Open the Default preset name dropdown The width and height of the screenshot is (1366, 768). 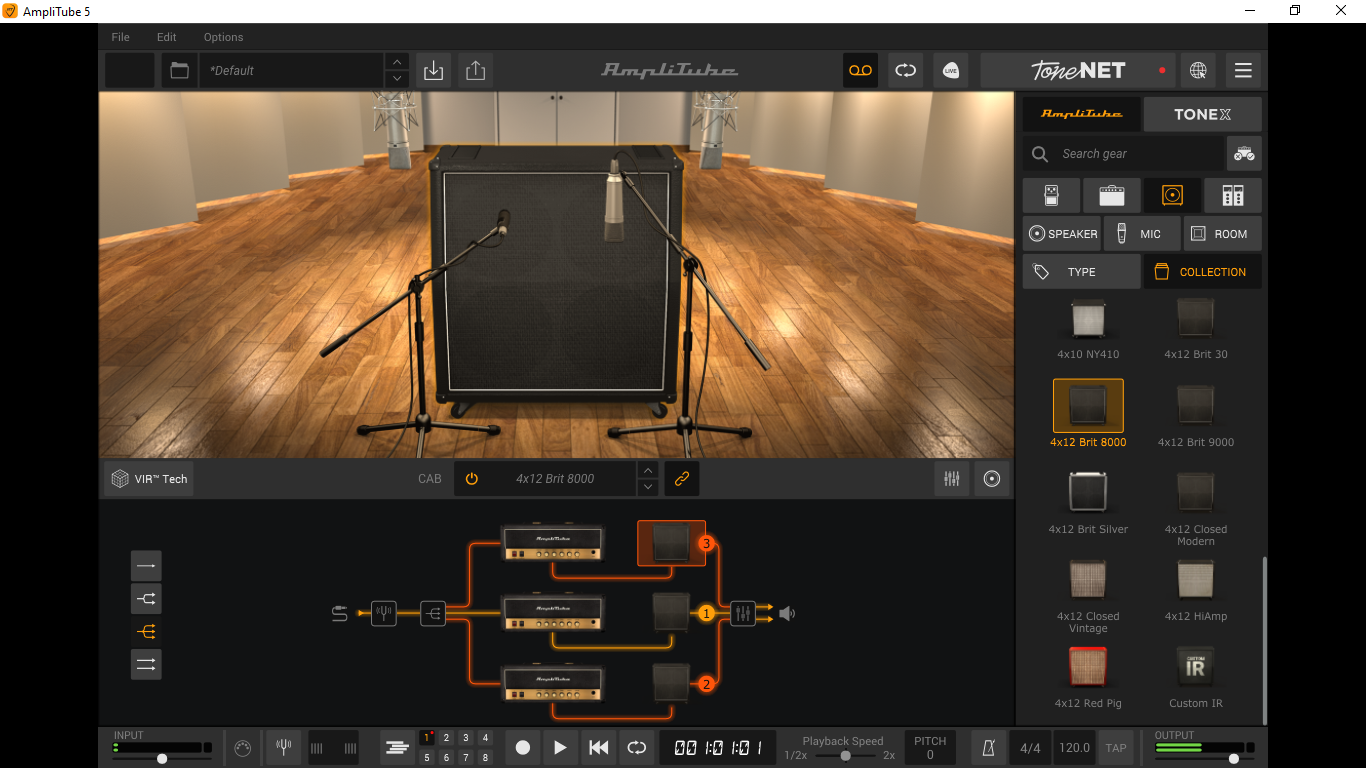[x=292, y=71]
